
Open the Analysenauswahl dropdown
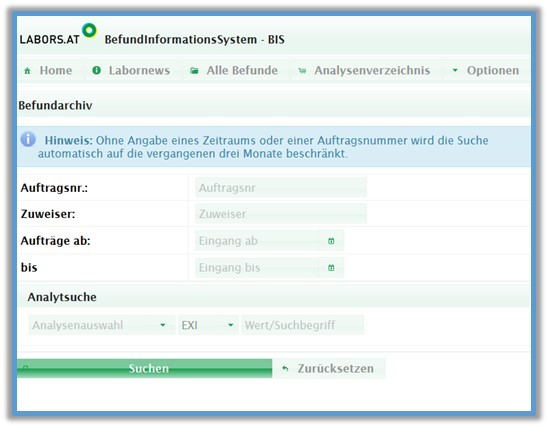click(x=102, y=325)
